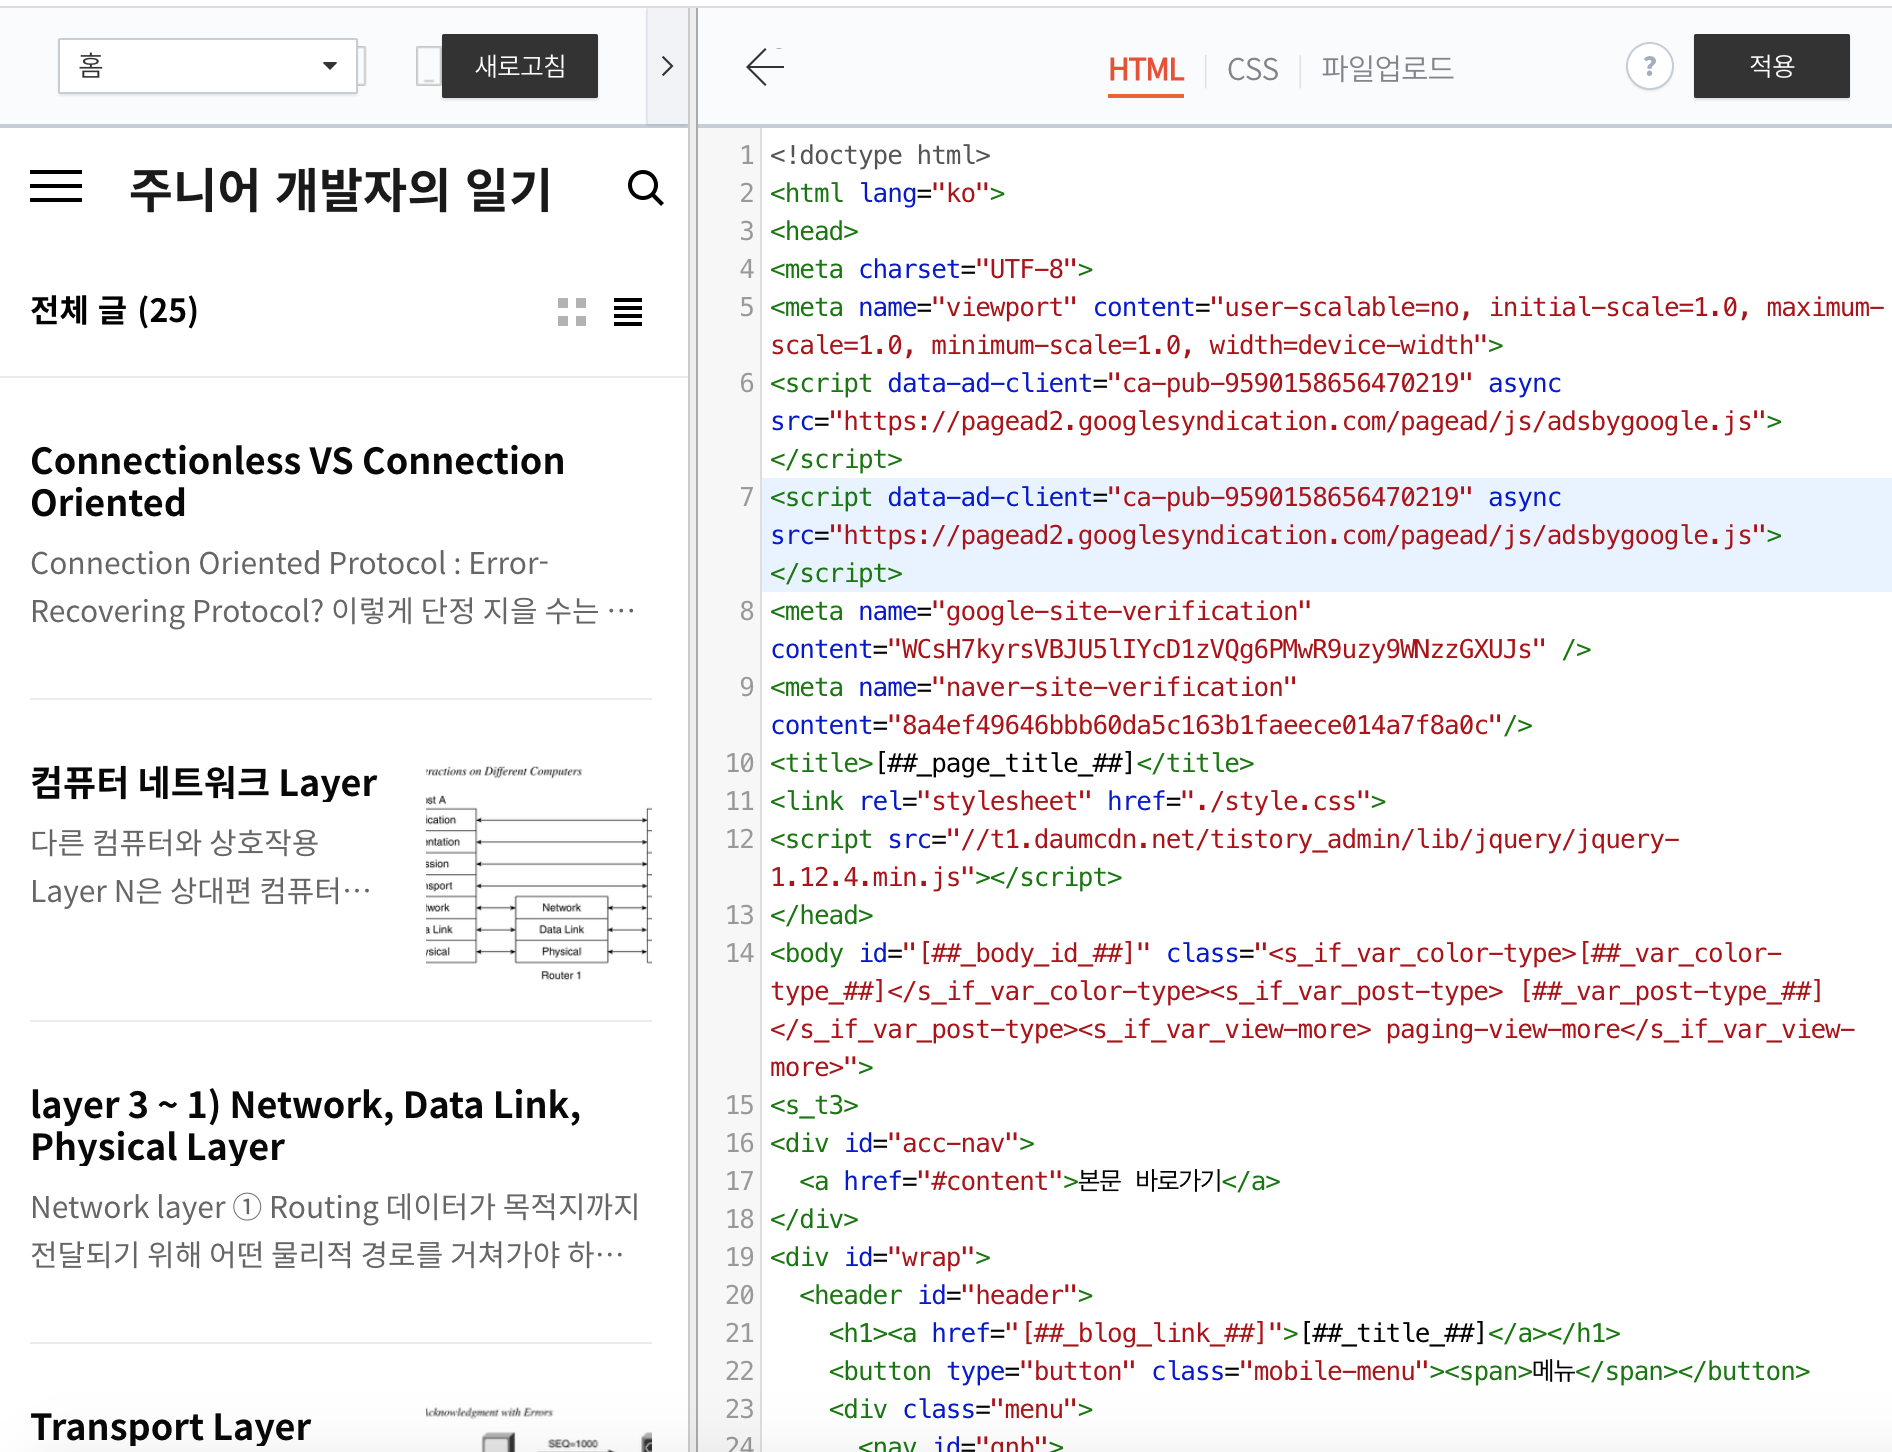
Task: Click the google-site-verification meta line
Action: pyautogui.click(x=1180, y=630)
